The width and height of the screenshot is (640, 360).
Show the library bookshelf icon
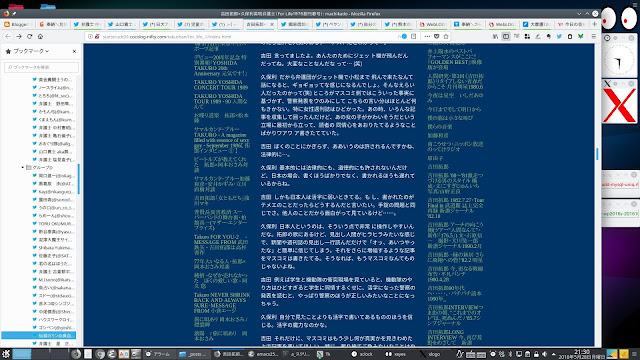tap(495, 36)
